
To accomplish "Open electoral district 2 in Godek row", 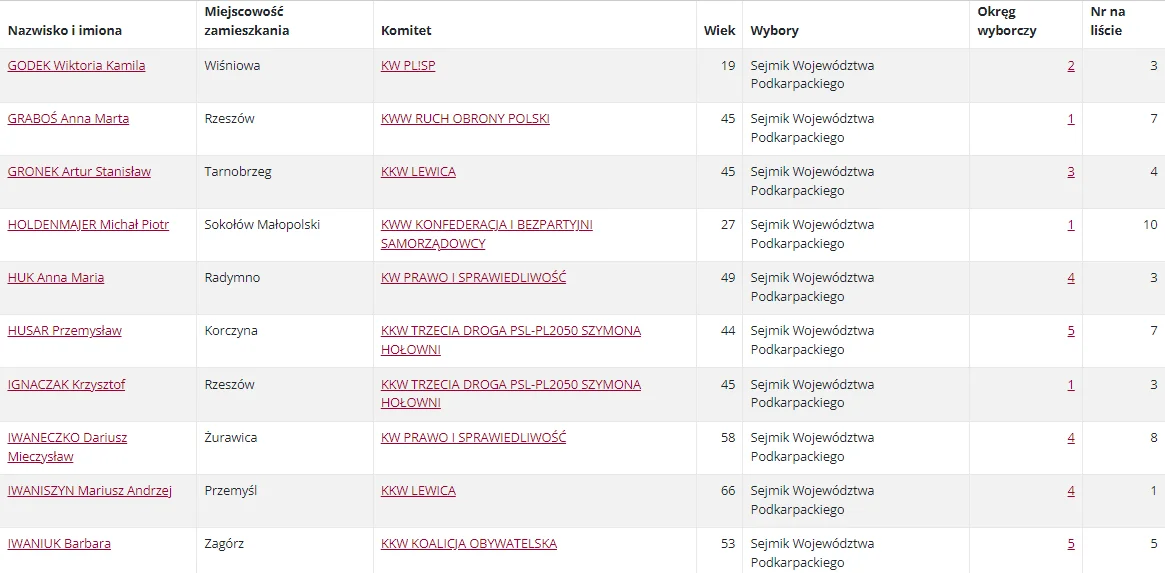I will (1071, 65).
